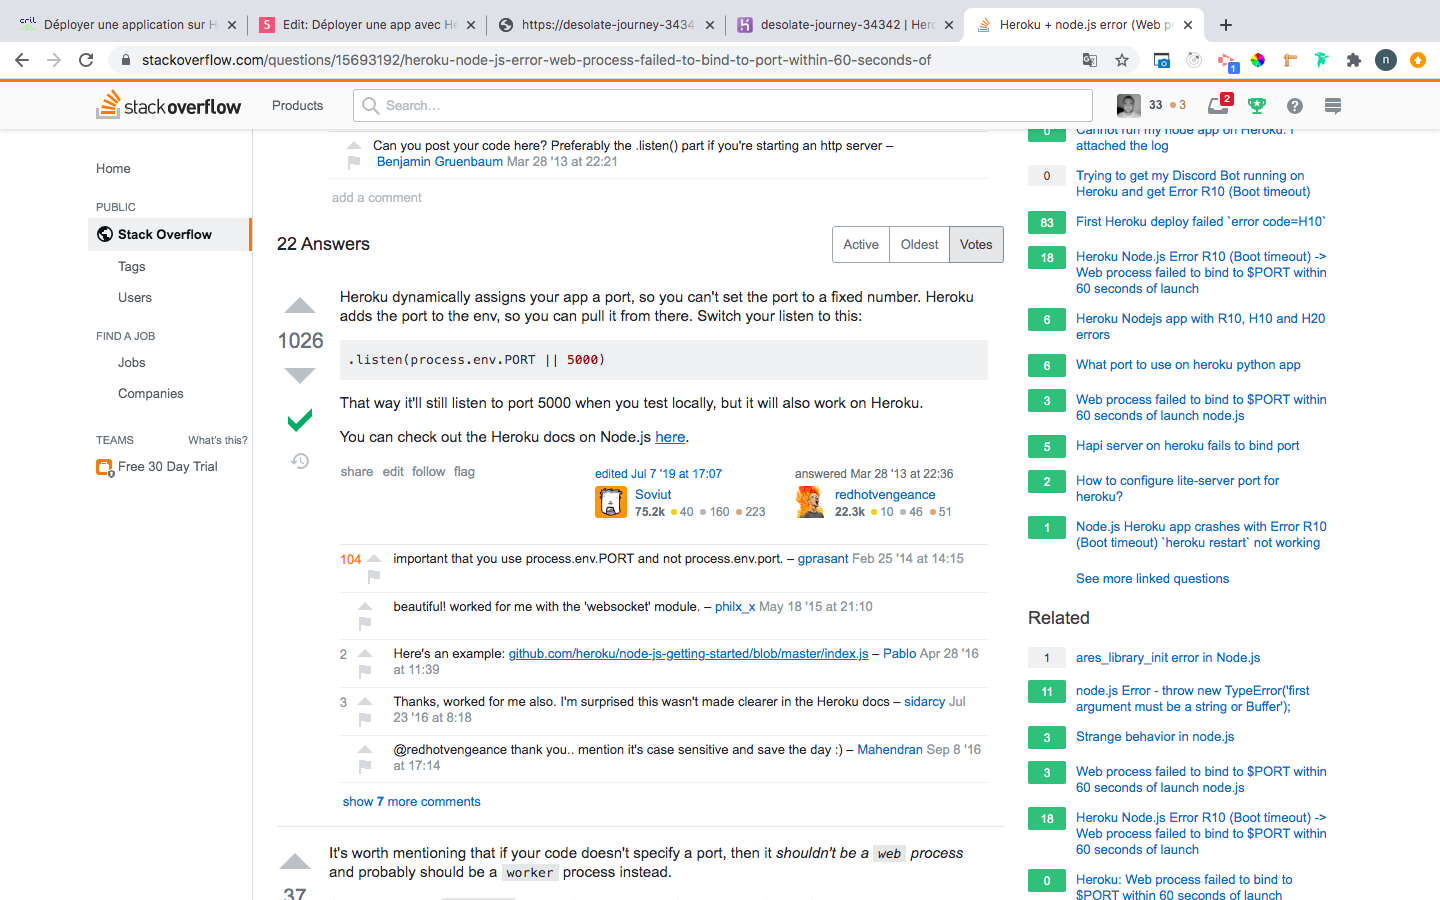Open the github.com/heroku/node-js-getting-started link
Screen dimensions: 1440x900
(688, 653)
